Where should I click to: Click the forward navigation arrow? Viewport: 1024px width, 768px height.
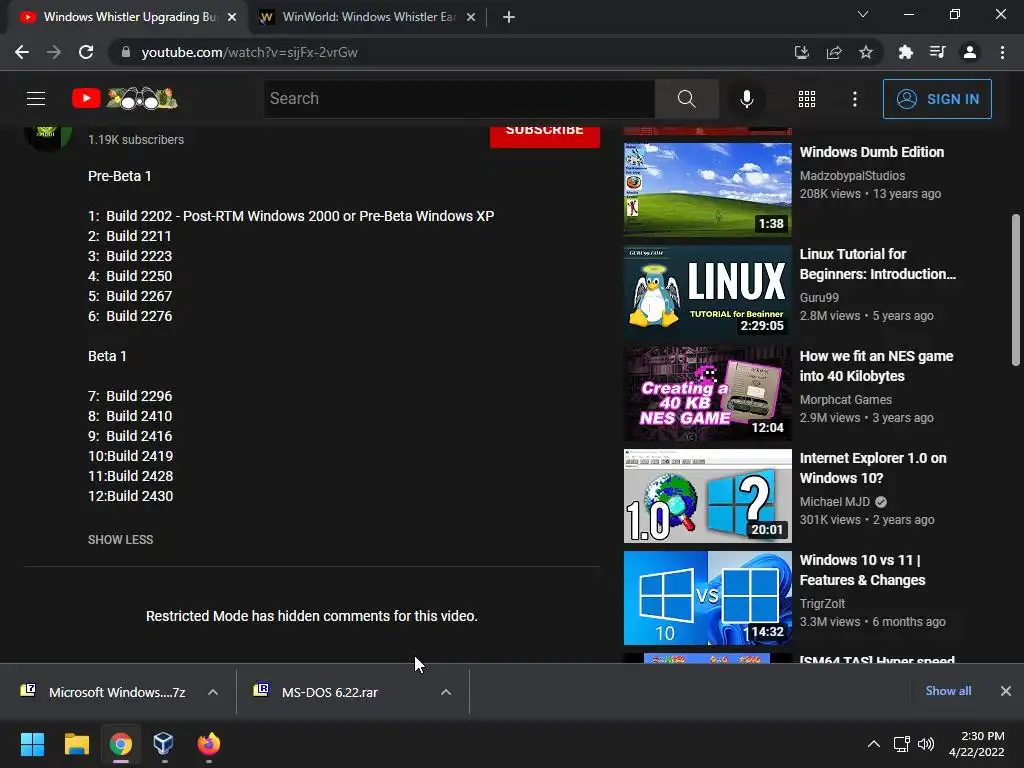pyautogui.click(x=54, y=52)
